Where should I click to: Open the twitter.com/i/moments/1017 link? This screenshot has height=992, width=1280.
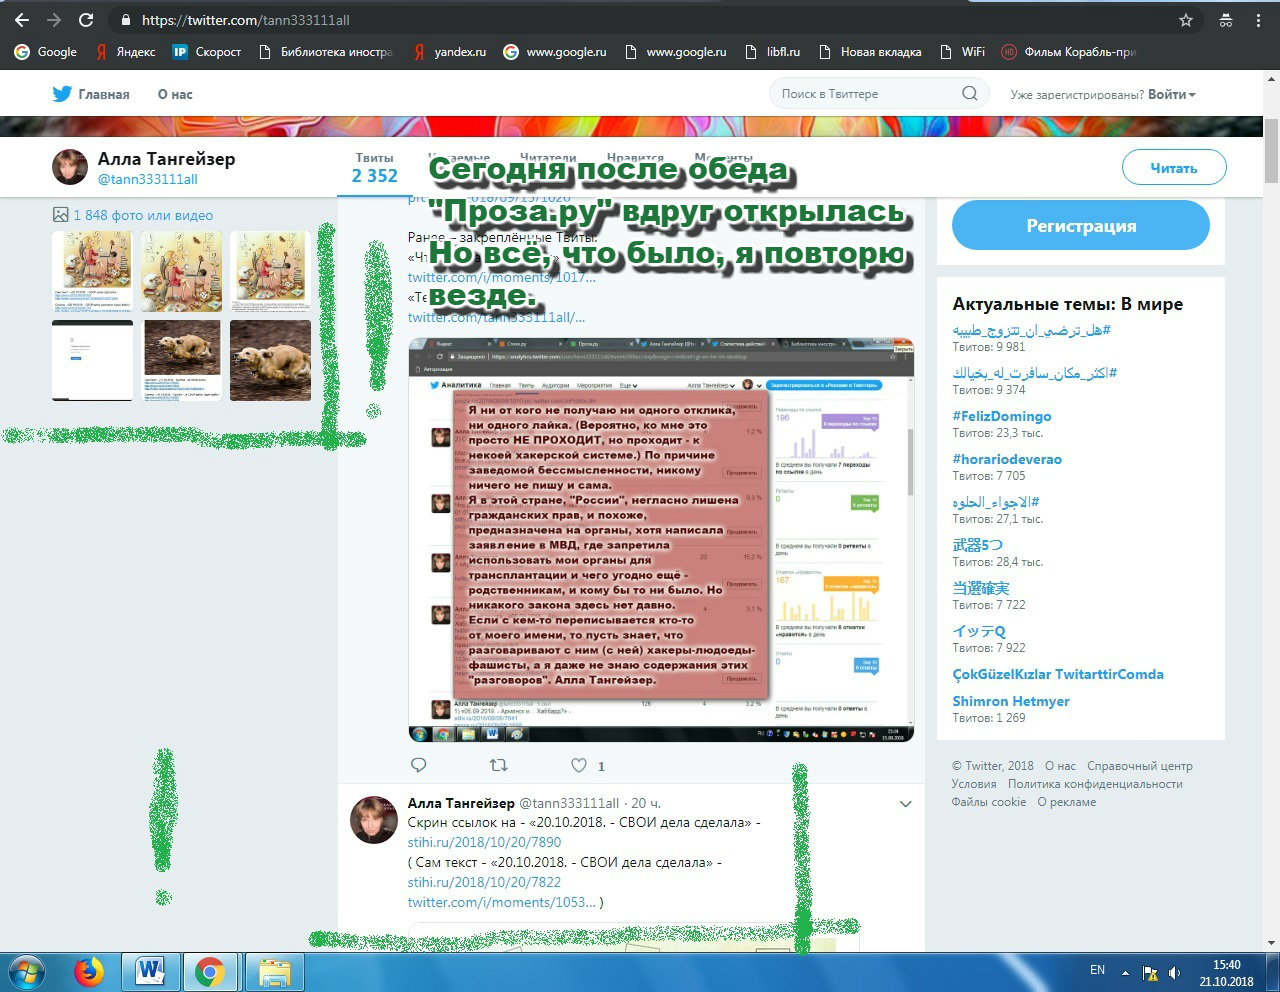(x=502, y=277)
